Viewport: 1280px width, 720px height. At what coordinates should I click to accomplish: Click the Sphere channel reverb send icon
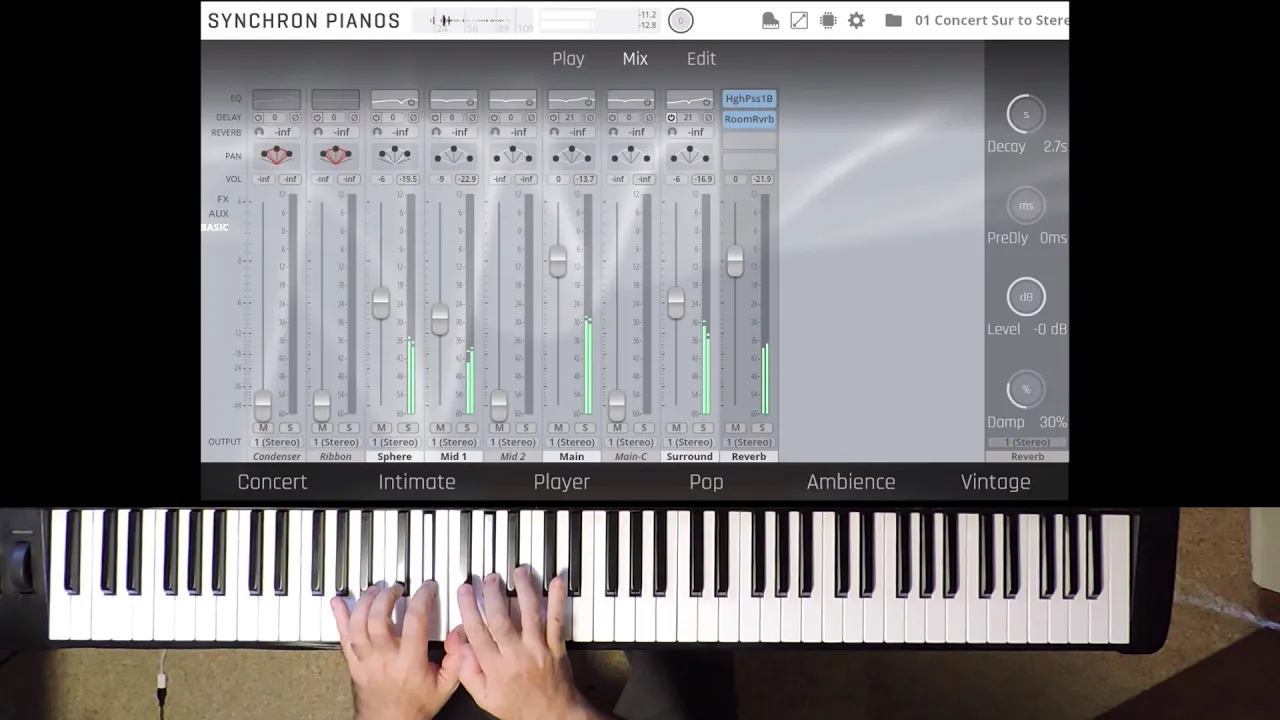tap(377, 132)
